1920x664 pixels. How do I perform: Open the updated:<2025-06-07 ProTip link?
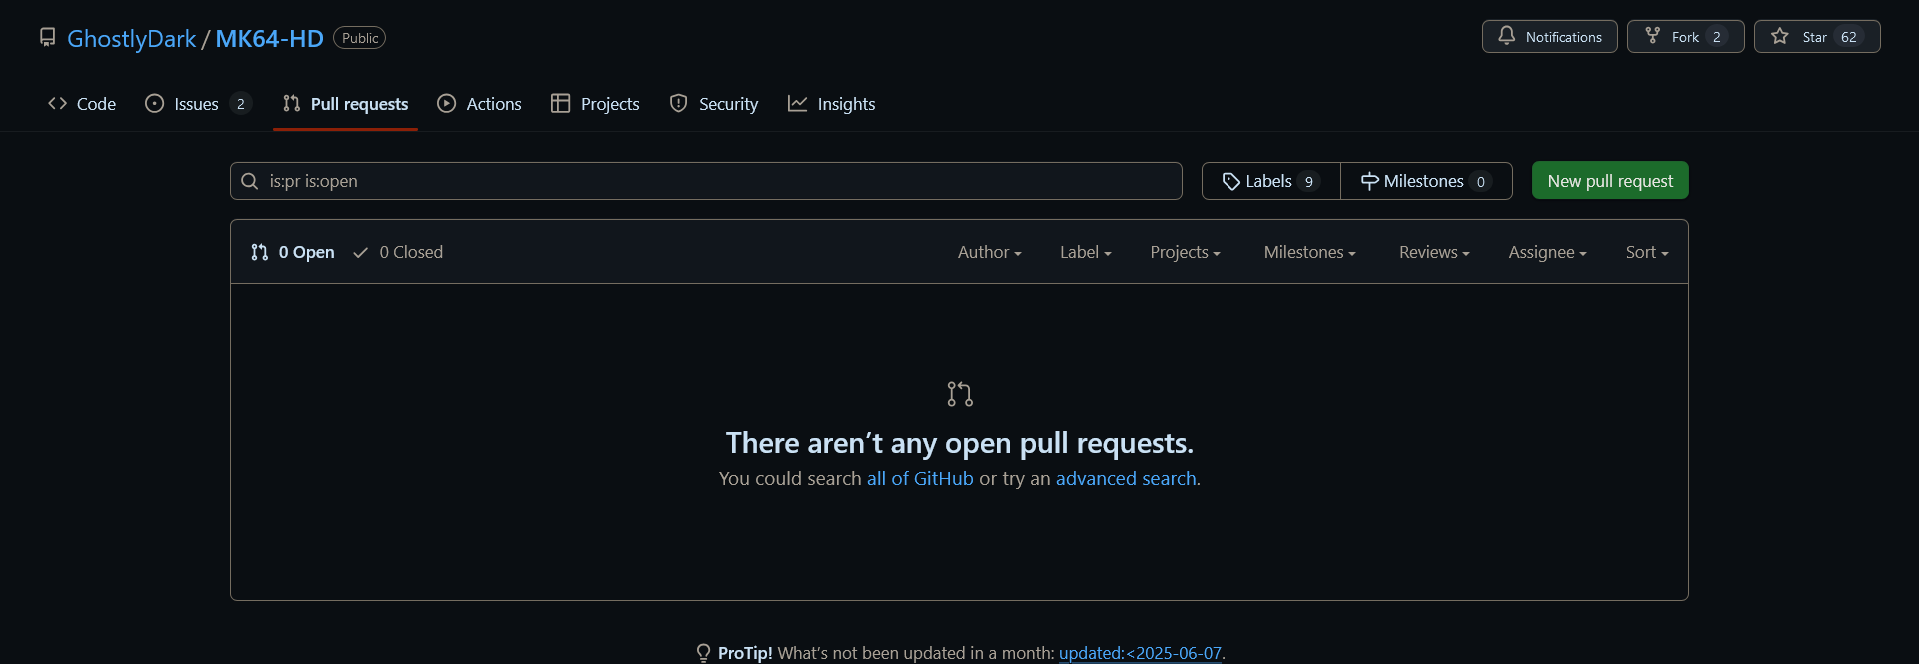pyautogui.click(x=1140, y=653)
